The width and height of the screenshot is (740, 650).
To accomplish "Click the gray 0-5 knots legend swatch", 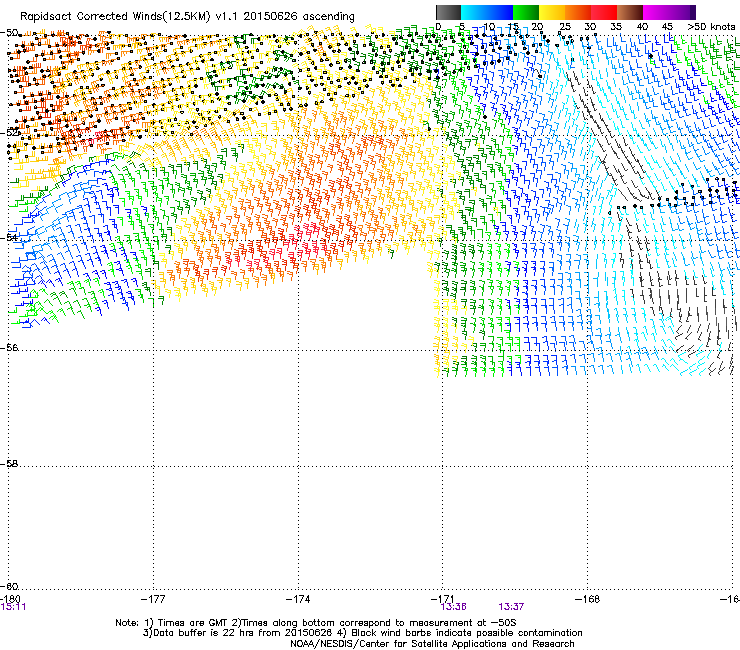I will (448, 12).
